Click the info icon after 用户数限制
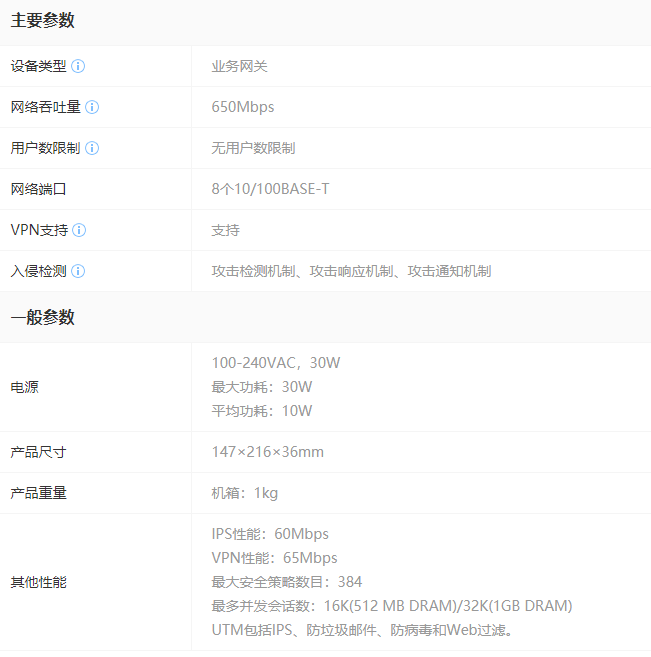The width and height of the screenshot is (651, 657). click(92, 148)
